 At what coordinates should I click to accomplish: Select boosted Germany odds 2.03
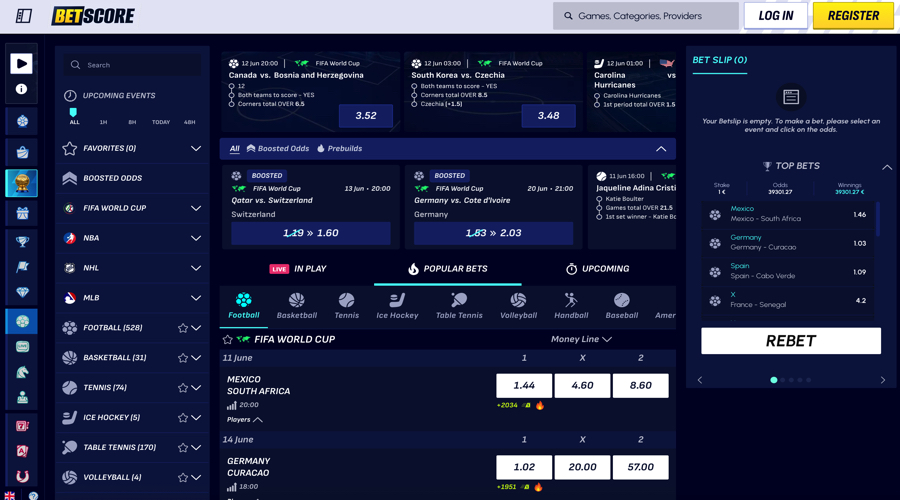493,233
